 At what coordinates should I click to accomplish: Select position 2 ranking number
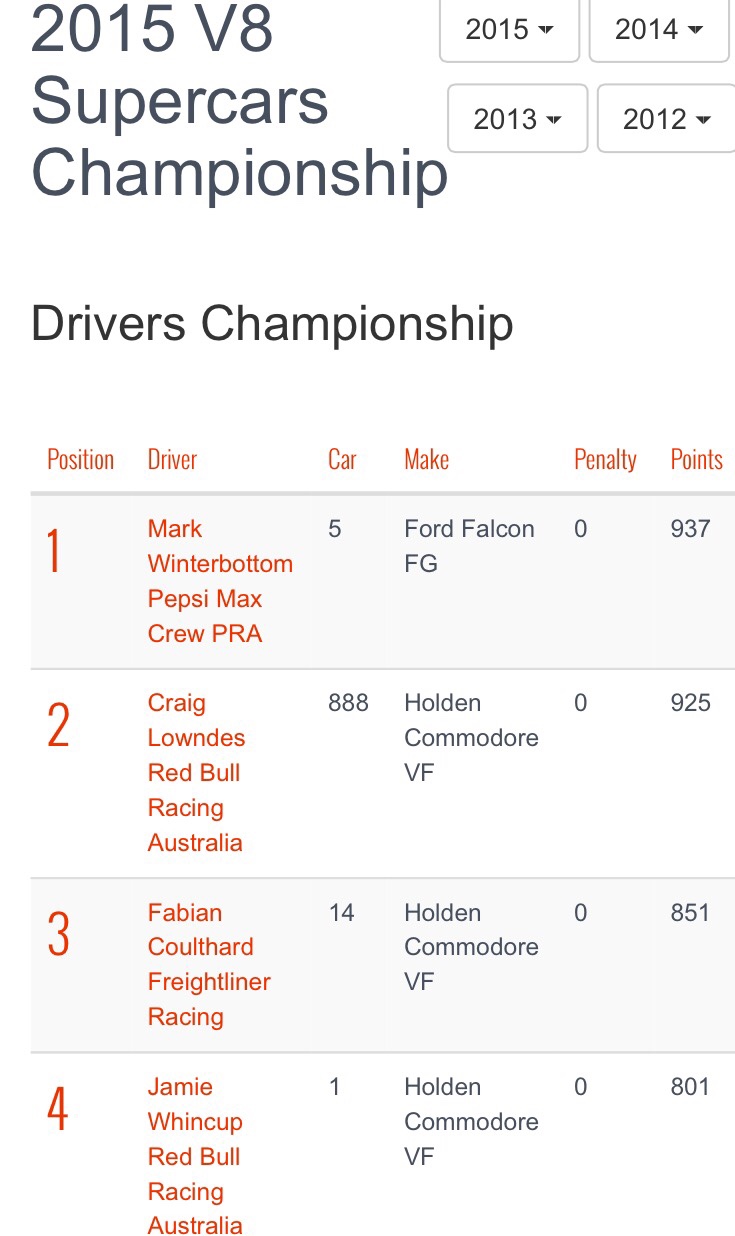[58, 726]
